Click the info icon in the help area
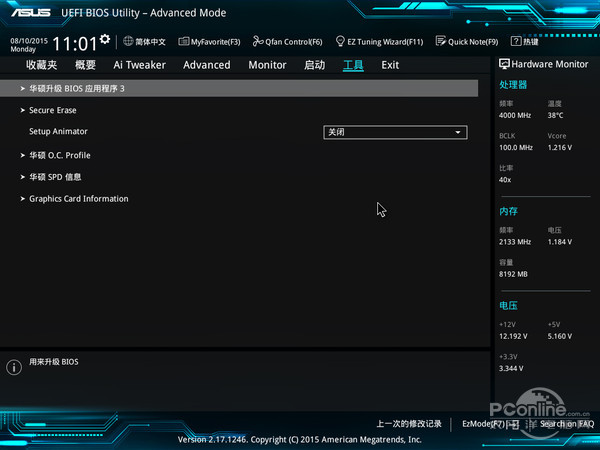Screen dimensions: 600x450 point(14,367)
